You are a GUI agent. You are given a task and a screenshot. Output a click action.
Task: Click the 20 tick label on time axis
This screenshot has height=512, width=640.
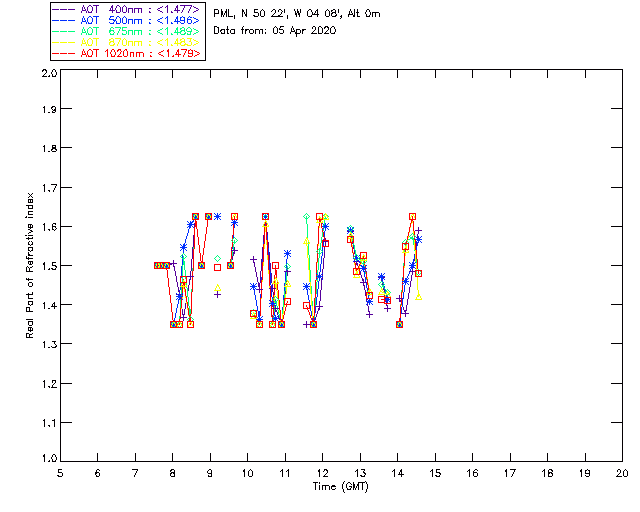coord(622,473)
